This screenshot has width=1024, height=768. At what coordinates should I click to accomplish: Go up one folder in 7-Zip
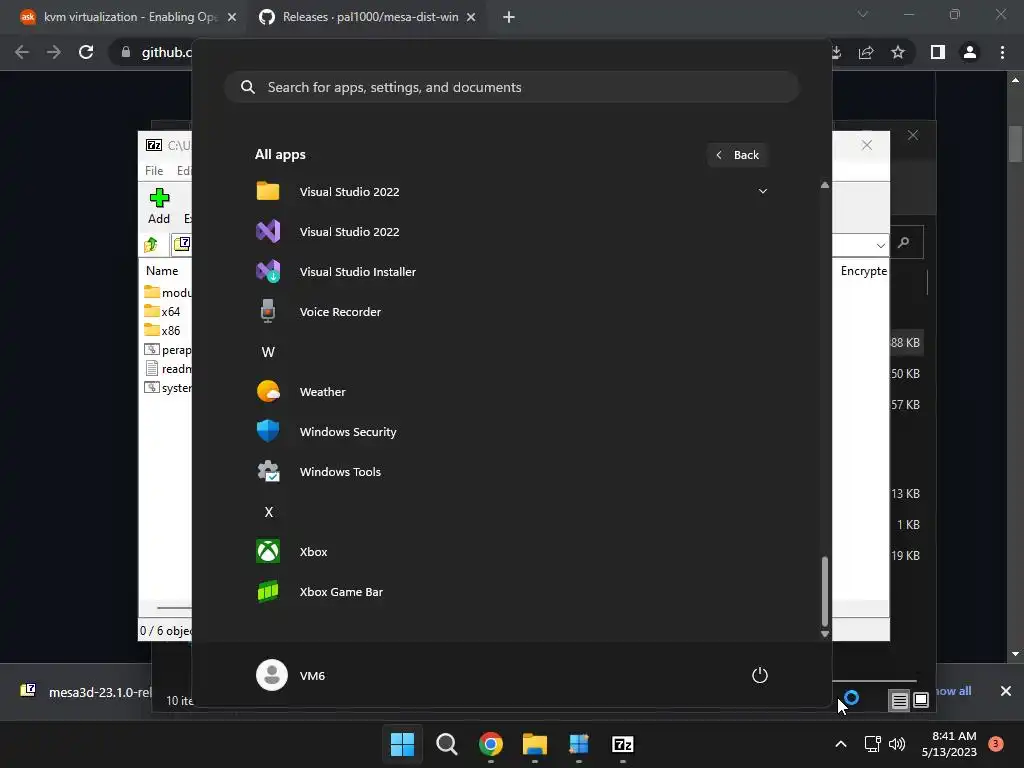152,244
